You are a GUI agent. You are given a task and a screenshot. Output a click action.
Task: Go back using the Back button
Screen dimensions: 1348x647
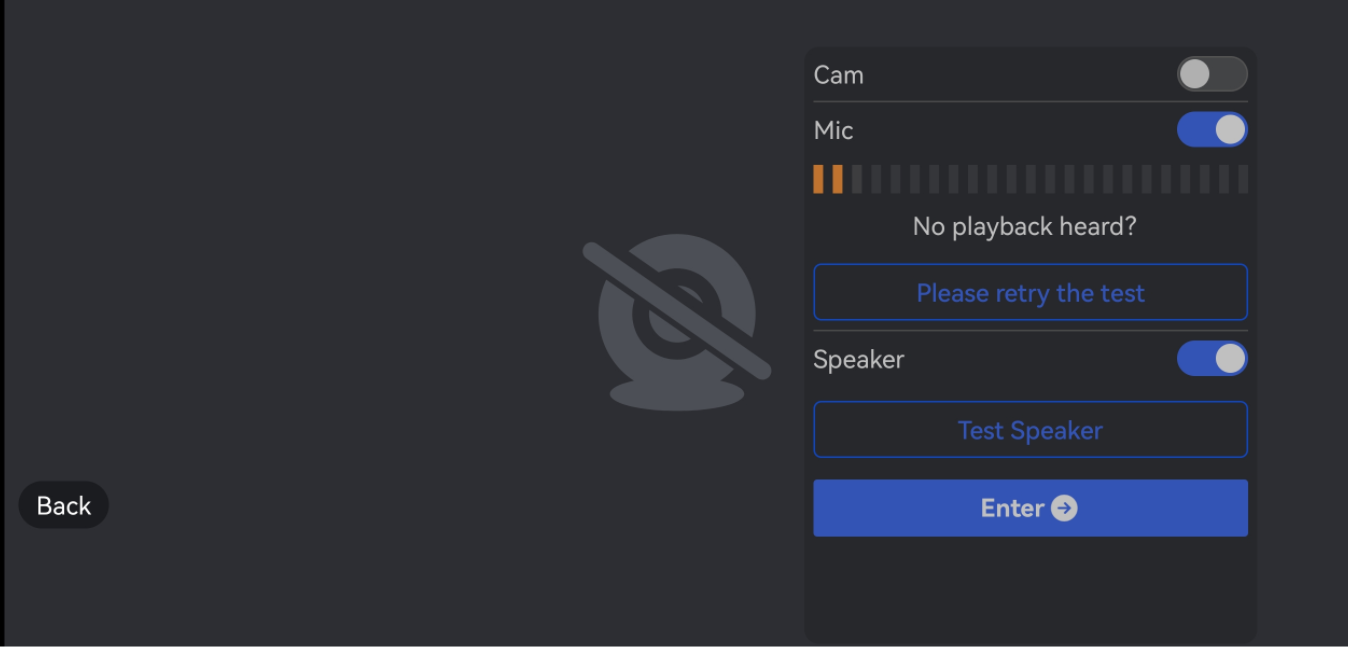[x=64, y=506]
